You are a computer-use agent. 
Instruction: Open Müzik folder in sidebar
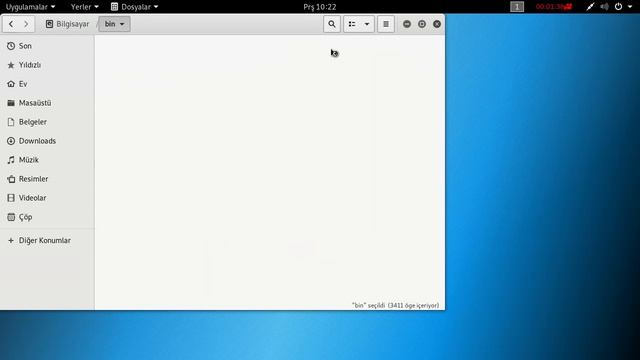pos(47,160)
